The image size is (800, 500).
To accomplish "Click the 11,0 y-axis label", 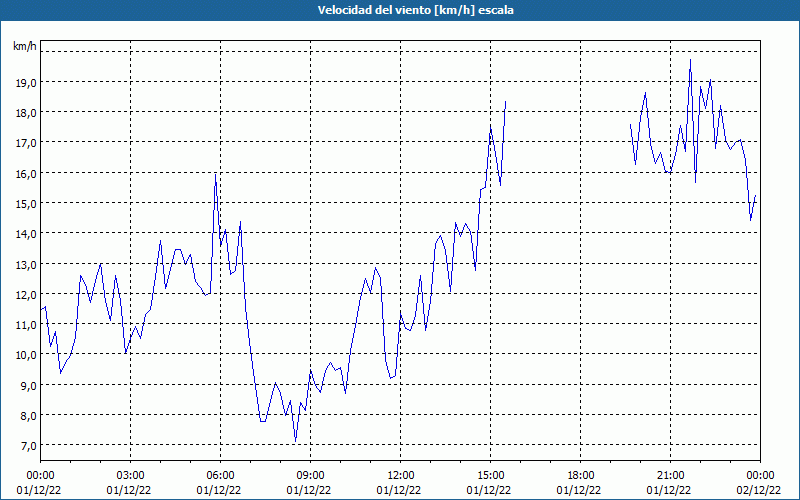I will [26, 324].
